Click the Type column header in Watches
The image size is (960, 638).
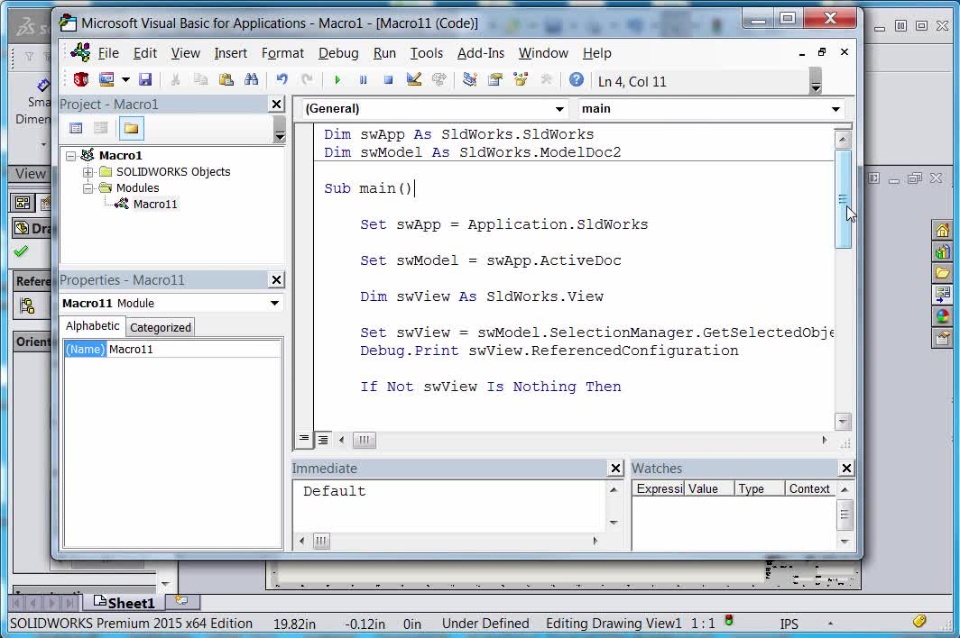click(760, 489)
